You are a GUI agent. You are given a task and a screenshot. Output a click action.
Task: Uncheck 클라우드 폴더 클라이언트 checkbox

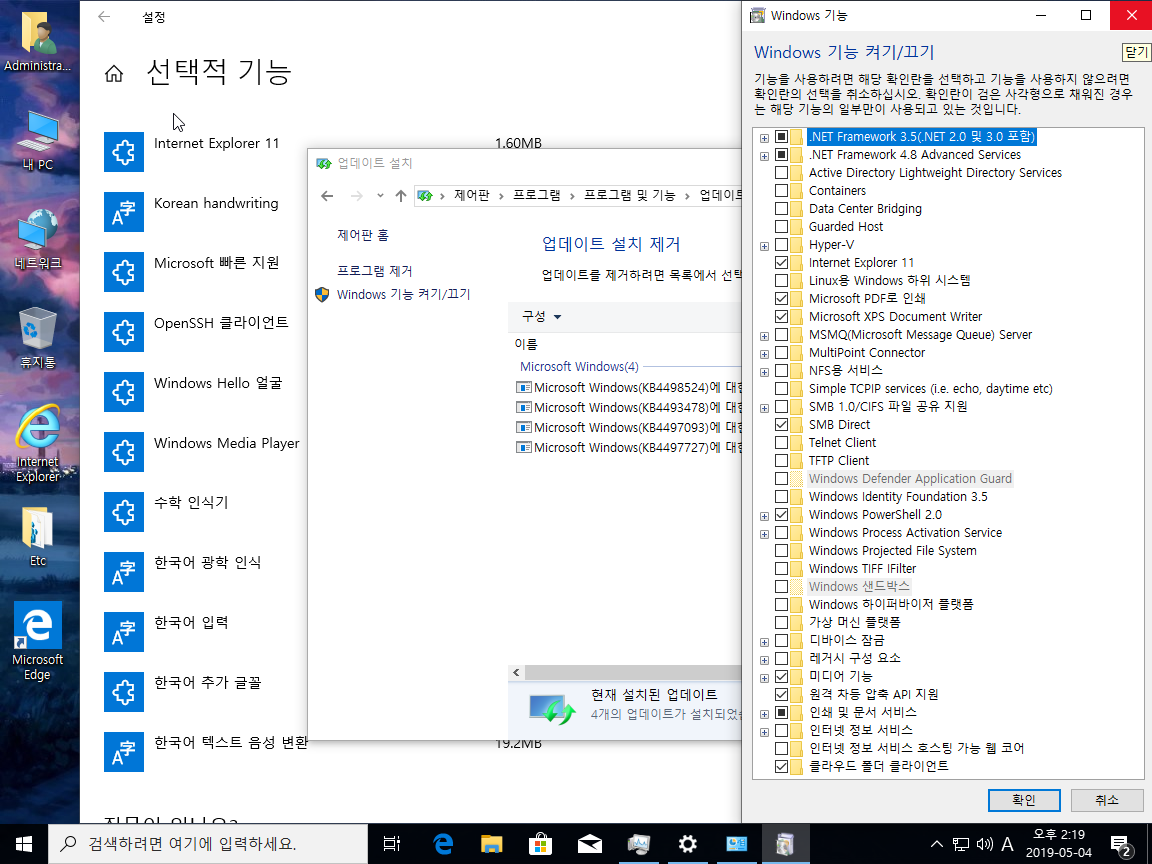pos(782,766)
